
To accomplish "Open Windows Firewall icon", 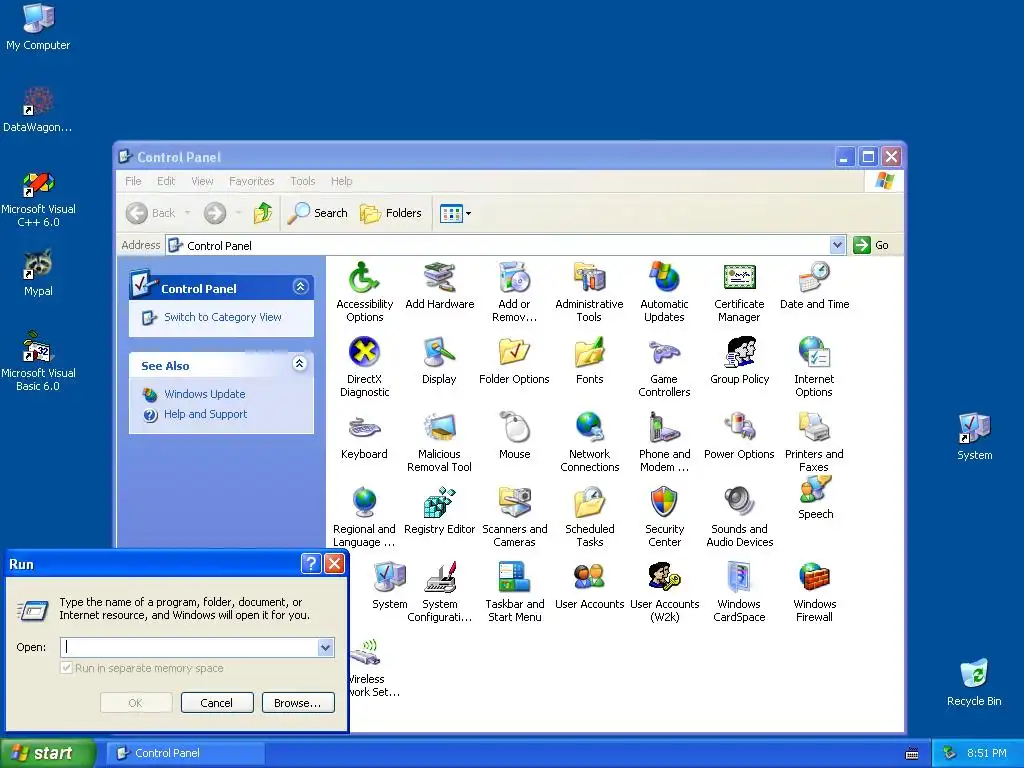I will (x=814, y=592).
